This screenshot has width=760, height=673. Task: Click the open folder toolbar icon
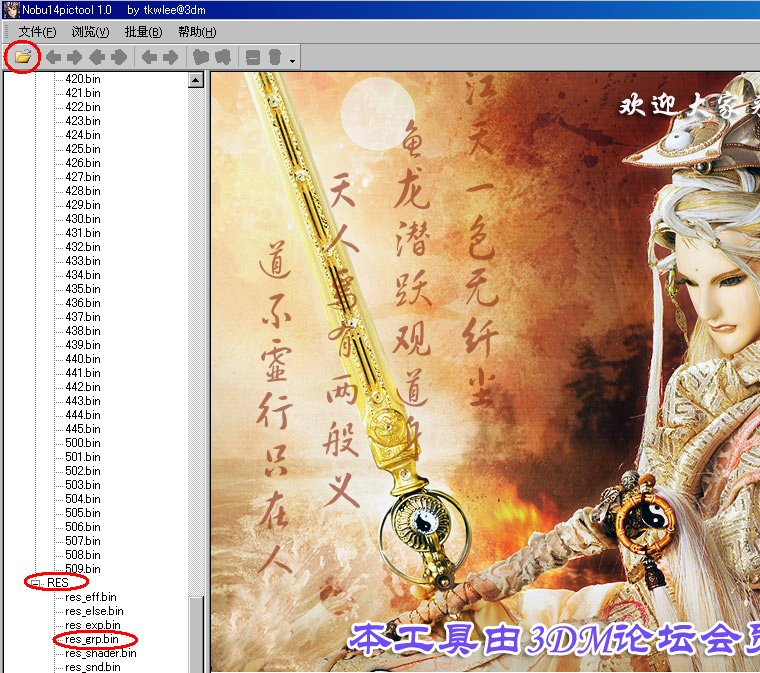(22, 57)
